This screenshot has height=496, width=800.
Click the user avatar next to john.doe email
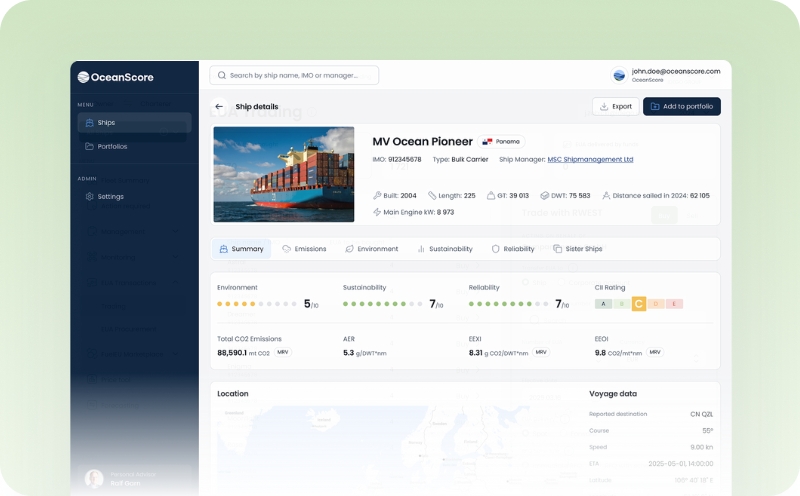coord(619,75)
